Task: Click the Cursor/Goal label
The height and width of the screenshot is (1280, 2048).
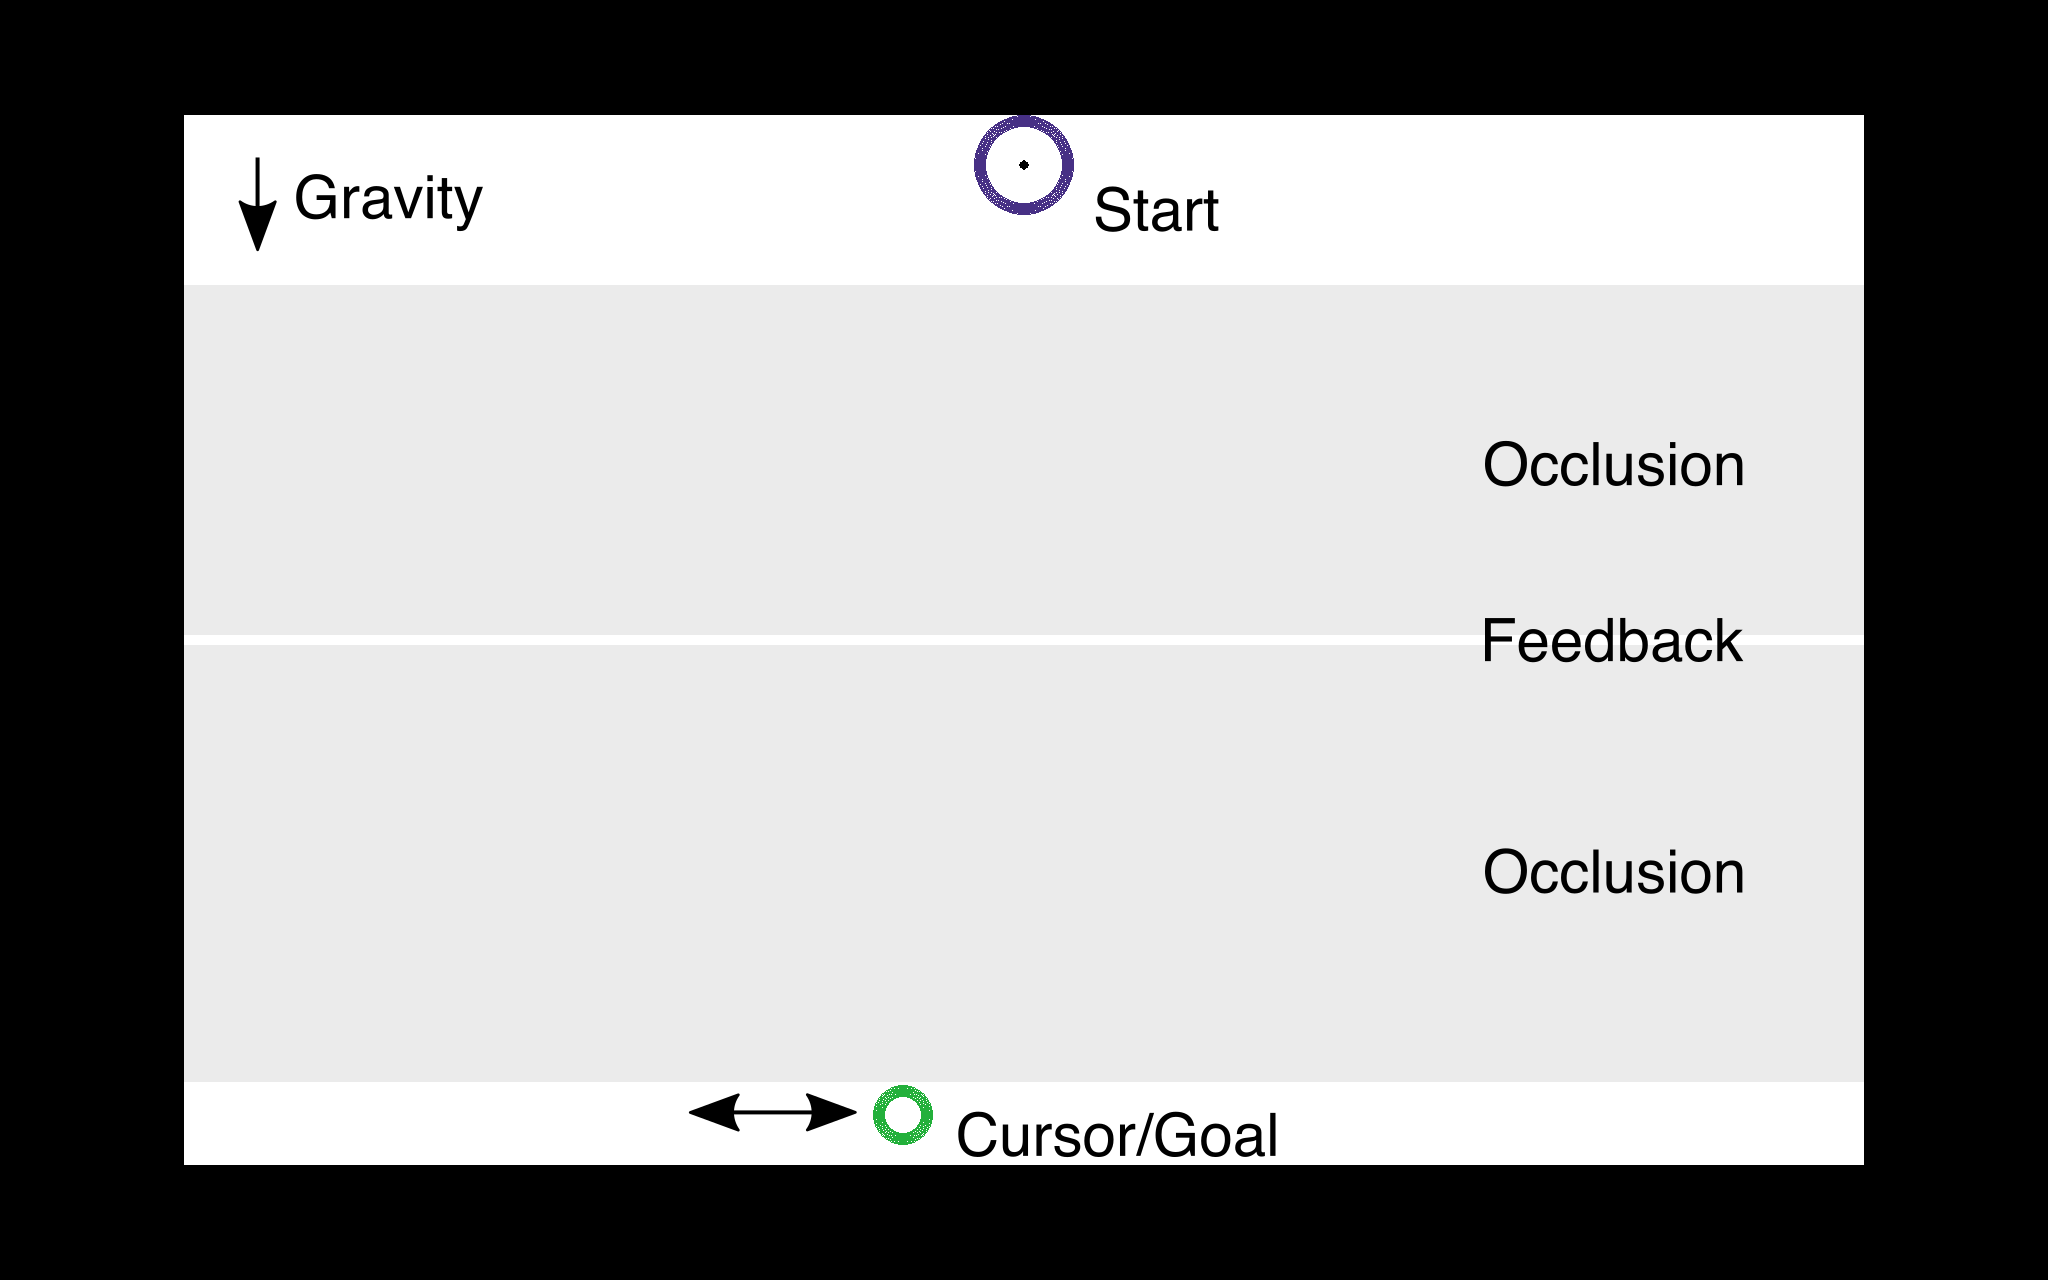Action: (1117, 1136)
